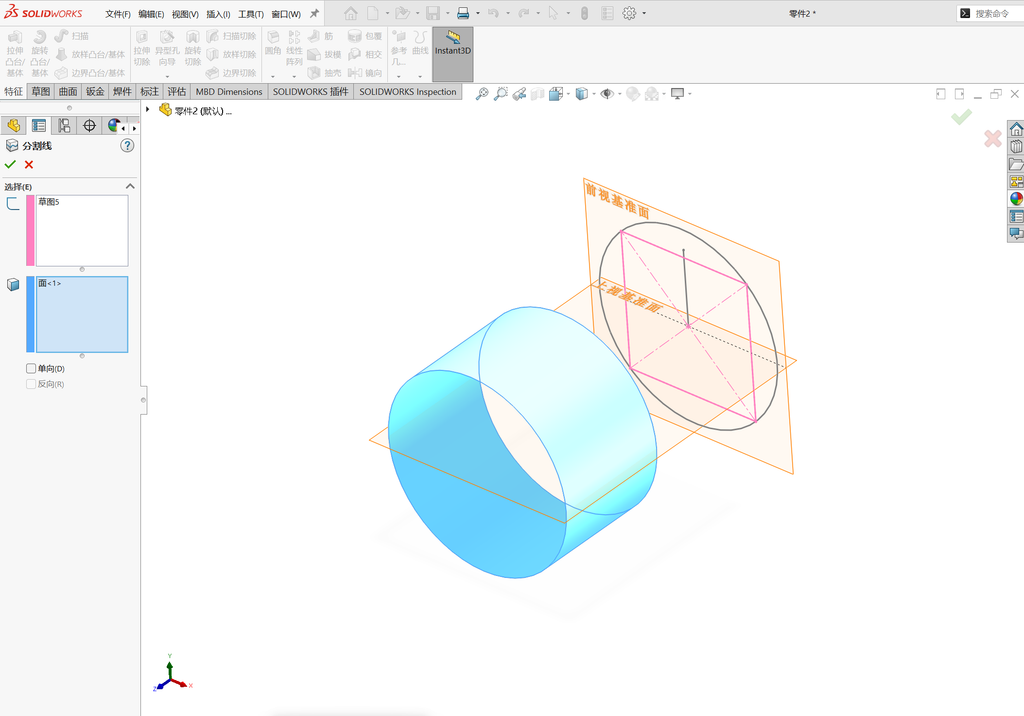Open the Options gear icon
Viewport: 1024px width, 716px height.
[629, 13]
